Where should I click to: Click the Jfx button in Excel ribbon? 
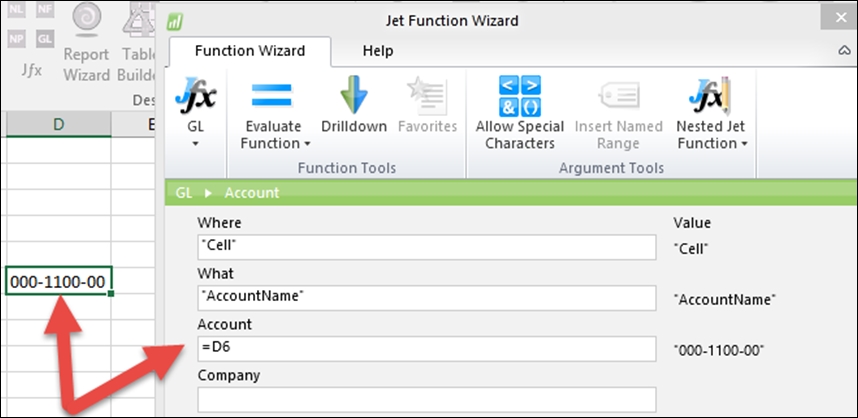tap(31, 70)
